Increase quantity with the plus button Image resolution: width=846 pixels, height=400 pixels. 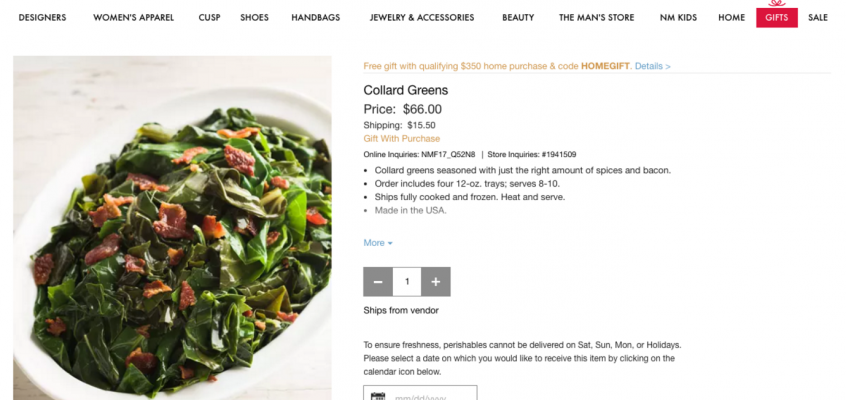point(435,282)
